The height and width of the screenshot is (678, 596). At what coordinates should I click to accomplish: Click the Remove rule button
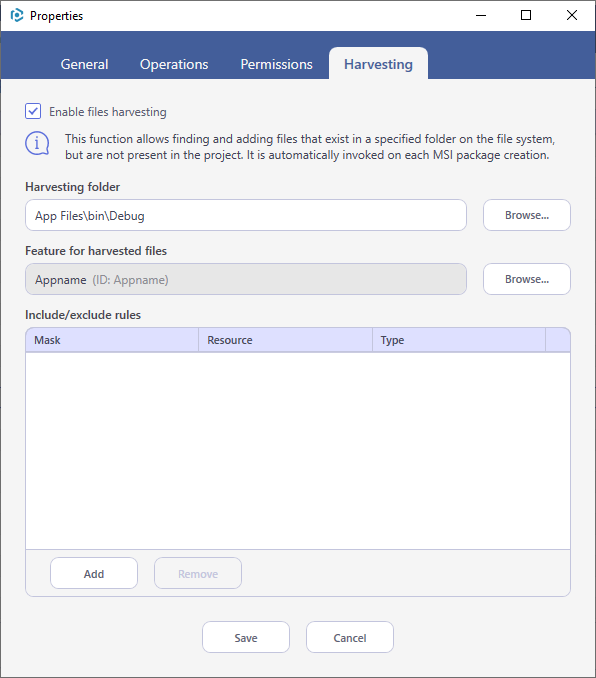pos(198,573)
